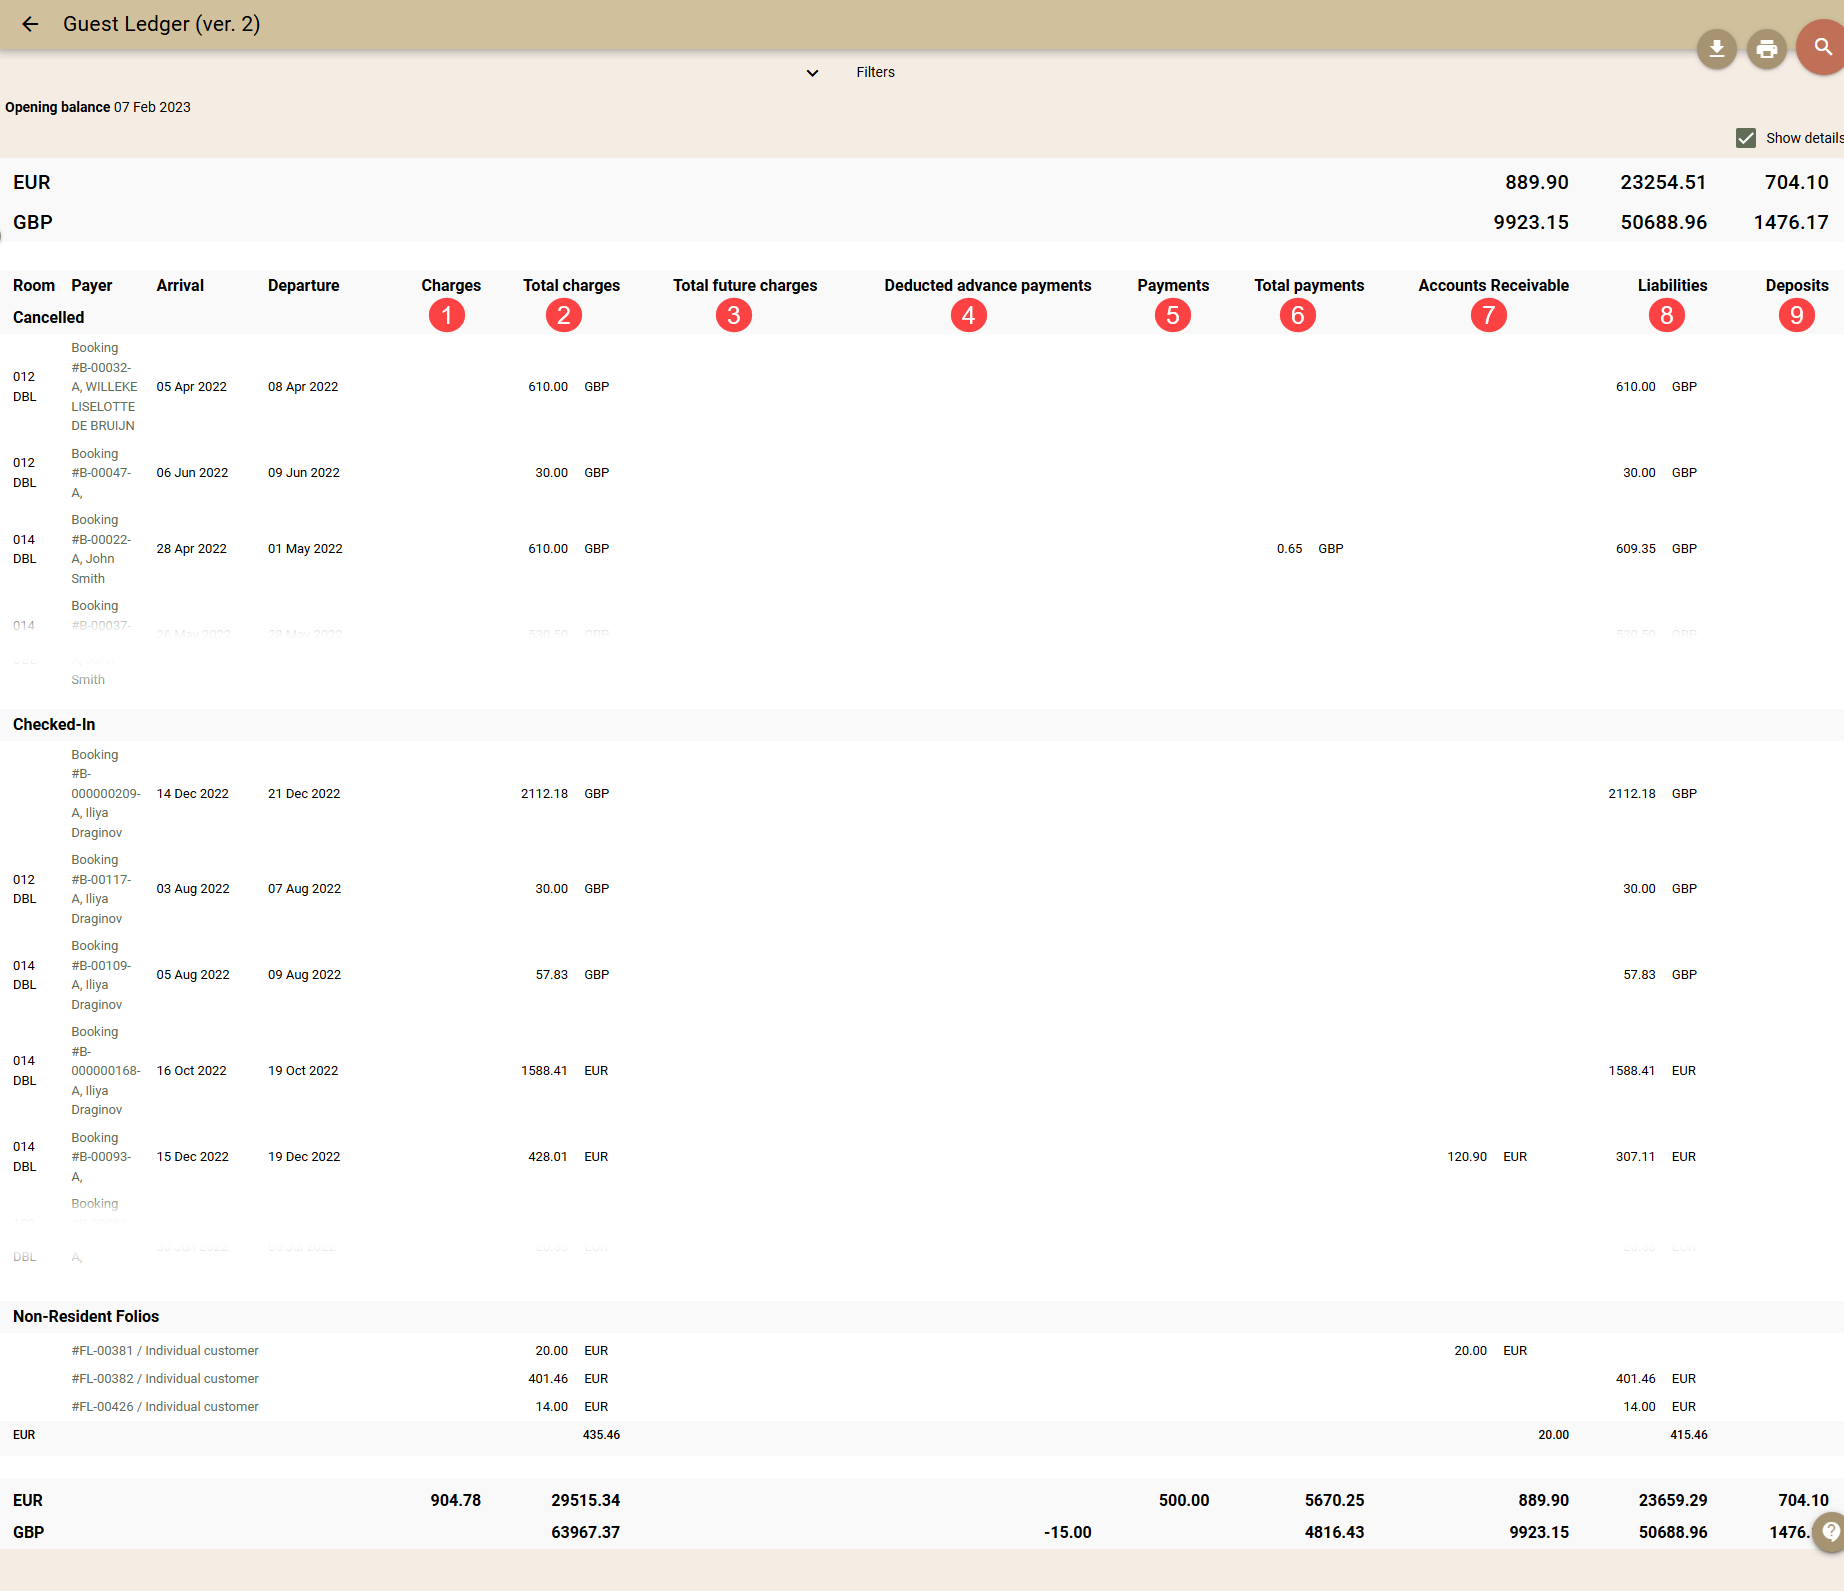The height and width of the screenshot is (1591, 1844).
Task: Toggle the Show details checkbox
Action: click(1746, 138)
